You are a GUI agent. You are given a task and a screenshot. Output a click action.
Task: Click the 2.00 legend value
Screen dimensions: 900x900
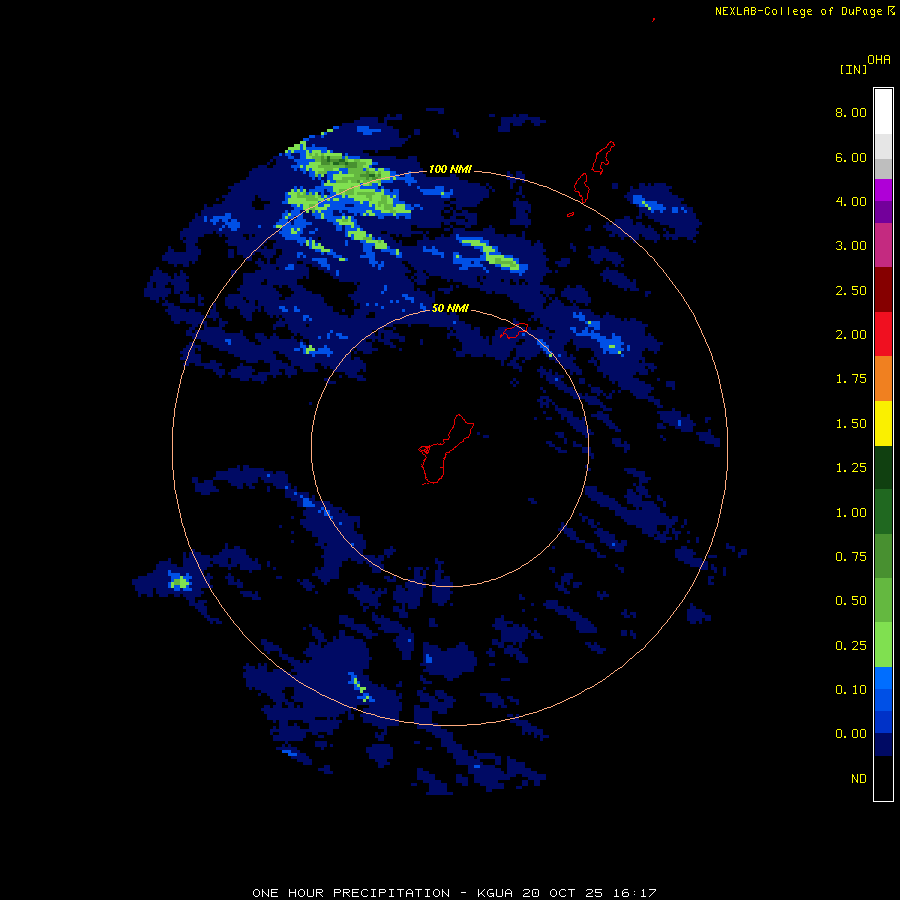851,335
